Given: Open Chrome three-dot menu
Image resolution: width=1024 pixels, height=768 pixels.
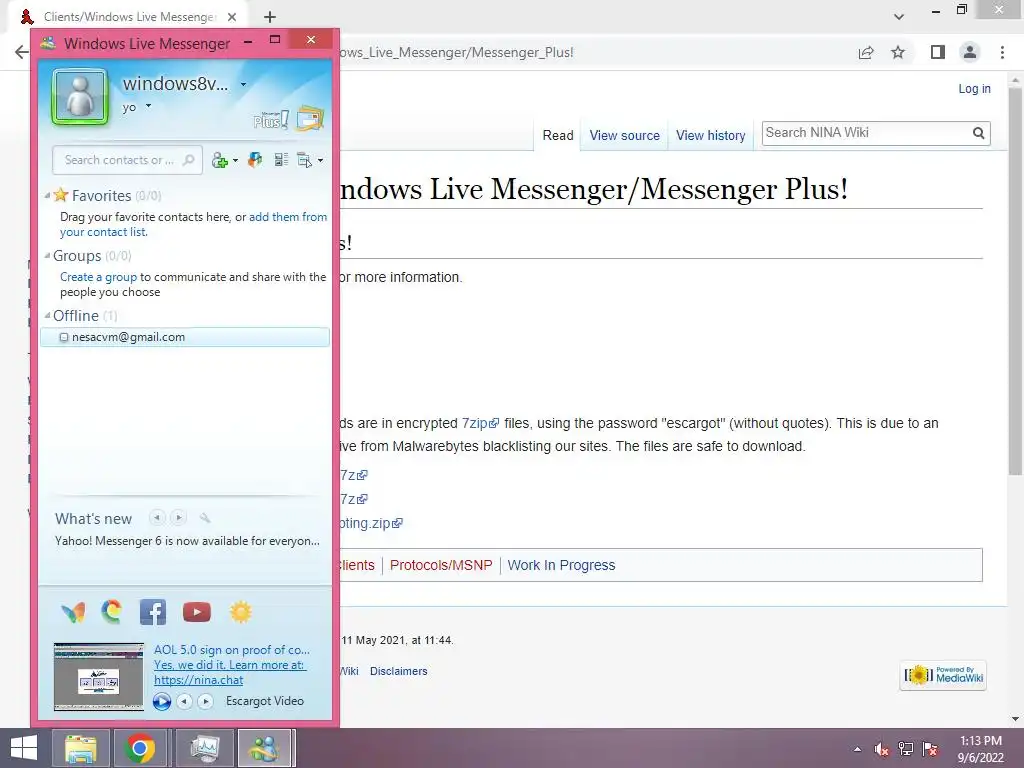Looking at the screenshot, I should point(1002,52).
